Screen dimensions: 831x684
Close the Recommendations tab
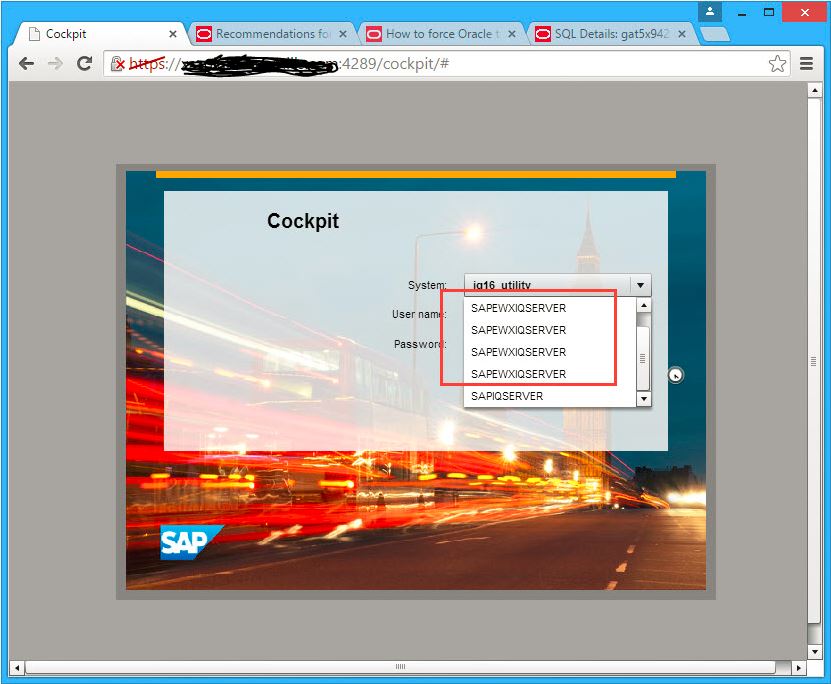click(343, 34)
